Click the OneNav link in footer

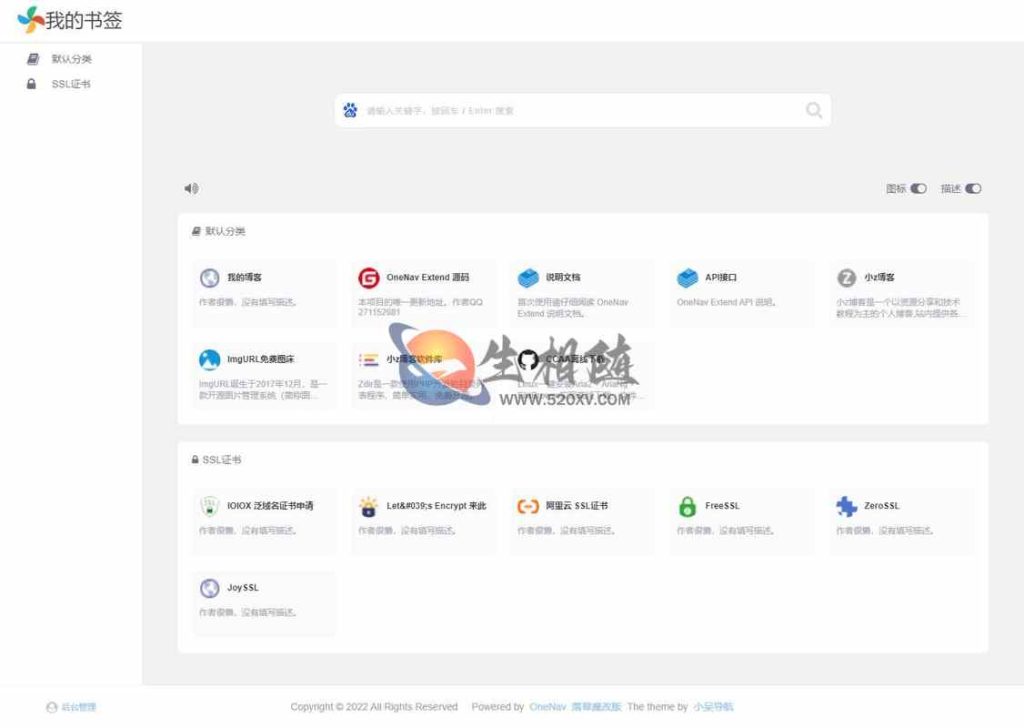pos(546,707)
